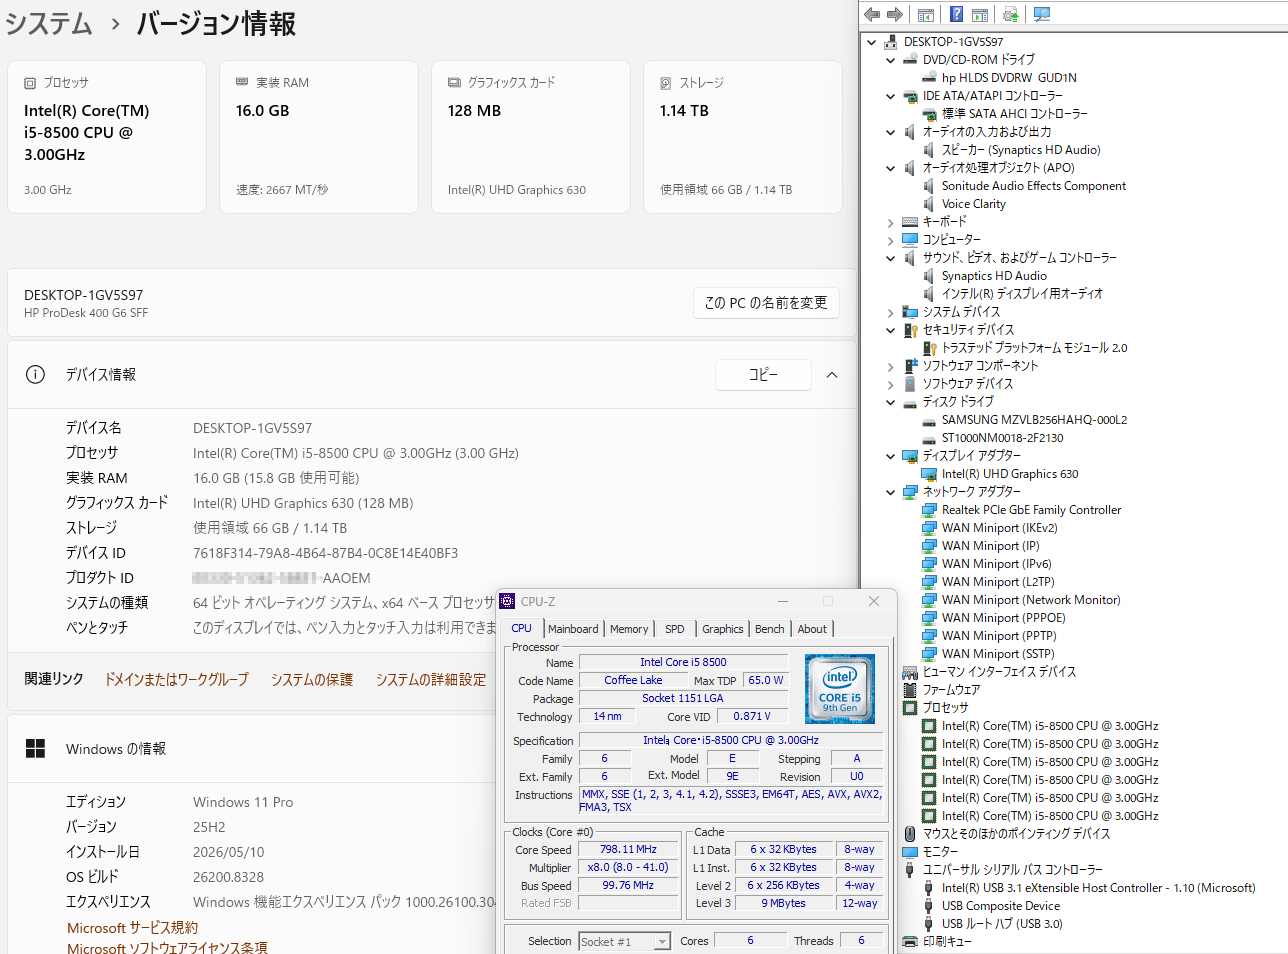Click the Code Name field Coffee Lake

(x=633, y=680)
